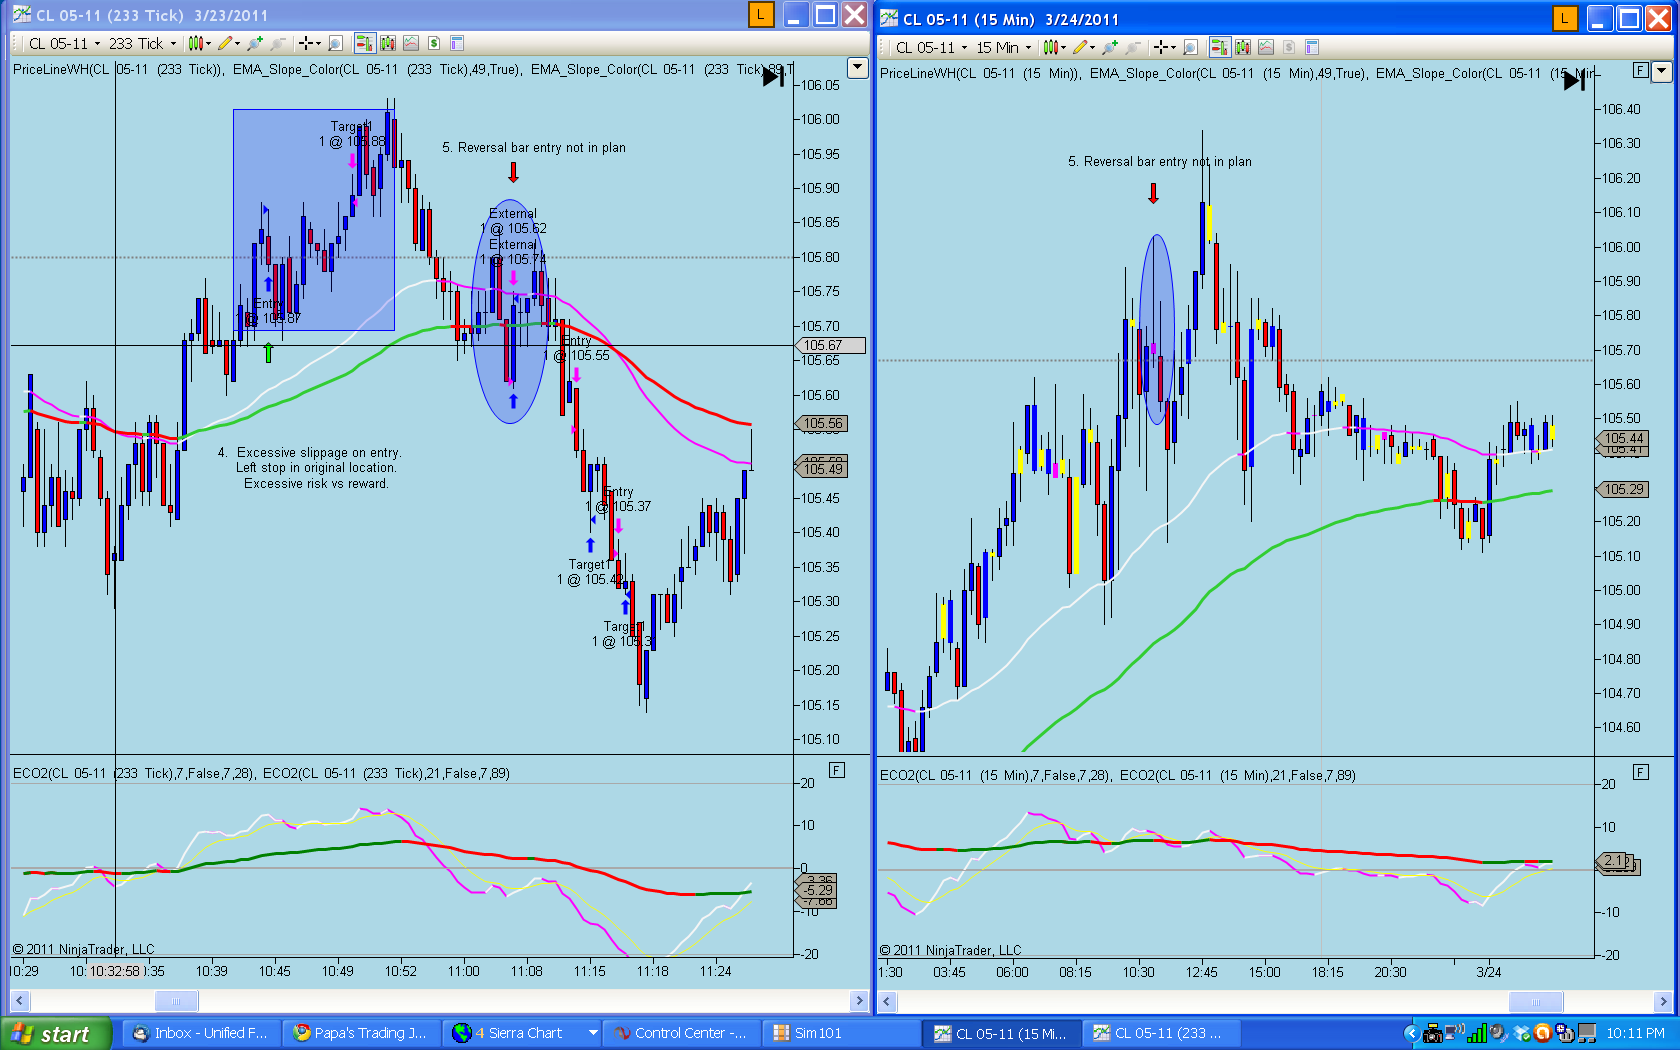The width and height of the screenshot is (1680, 1050).
Task: Open indicators icon in 233 Tick window
Action: coord(410,43)
